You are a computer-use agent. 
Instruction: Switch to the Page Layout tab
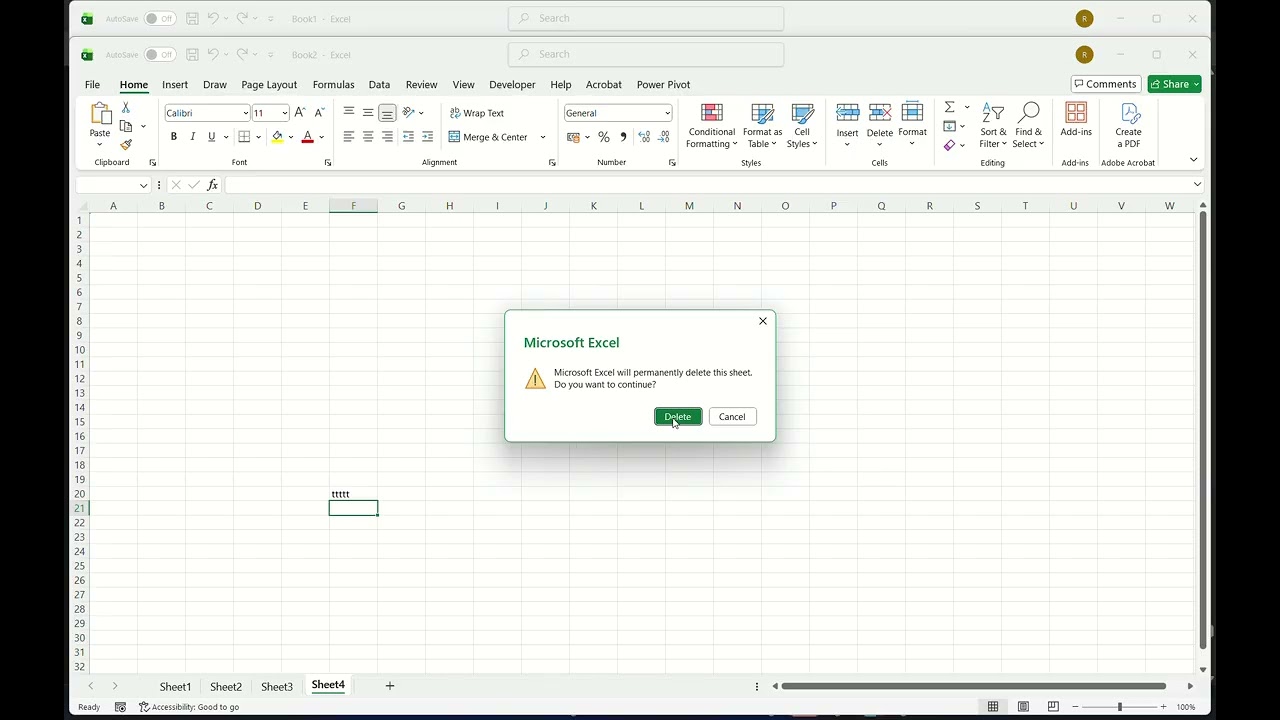(x=269, y=85)
